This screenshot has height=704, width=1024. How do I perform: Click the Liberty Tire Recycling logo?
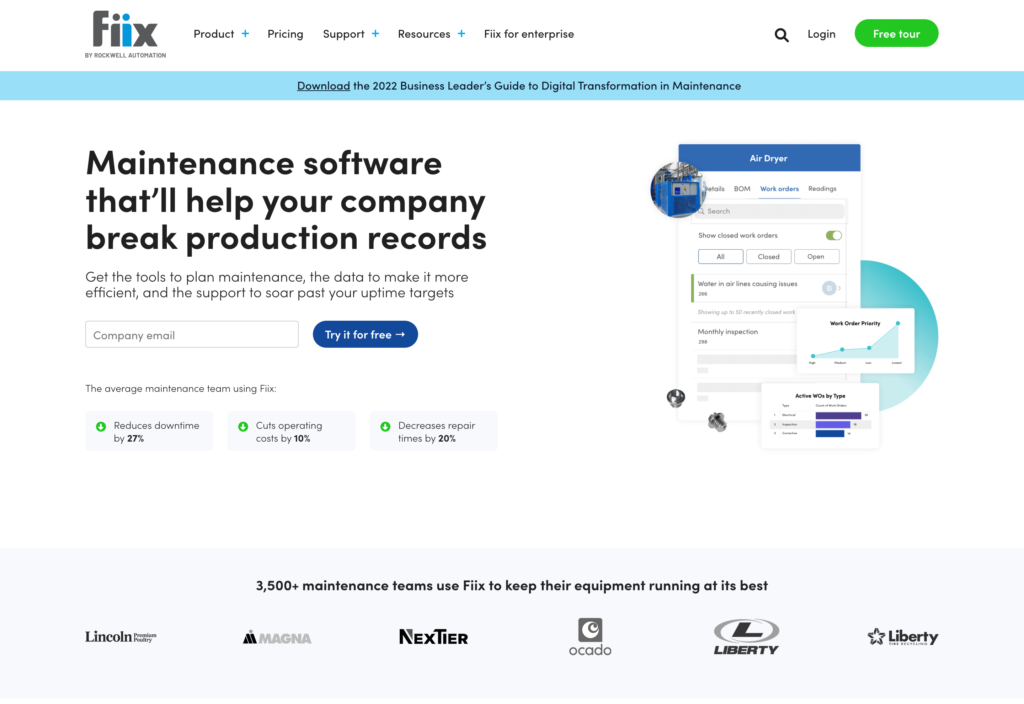(902, 637)
